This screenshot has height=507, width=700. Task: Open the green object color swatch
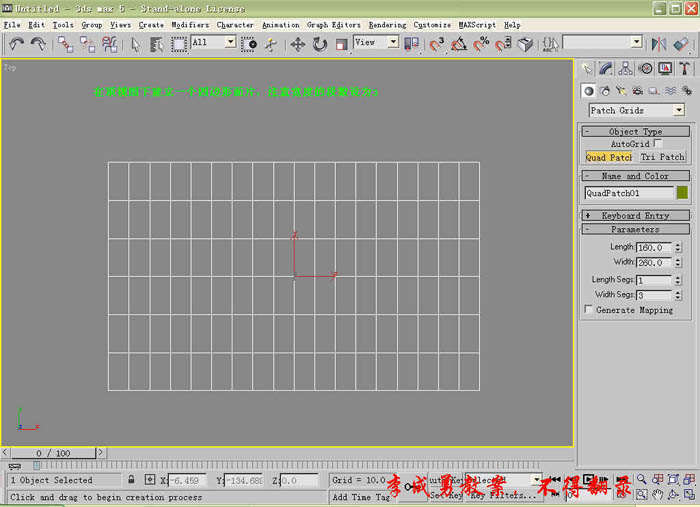(682, 193)
